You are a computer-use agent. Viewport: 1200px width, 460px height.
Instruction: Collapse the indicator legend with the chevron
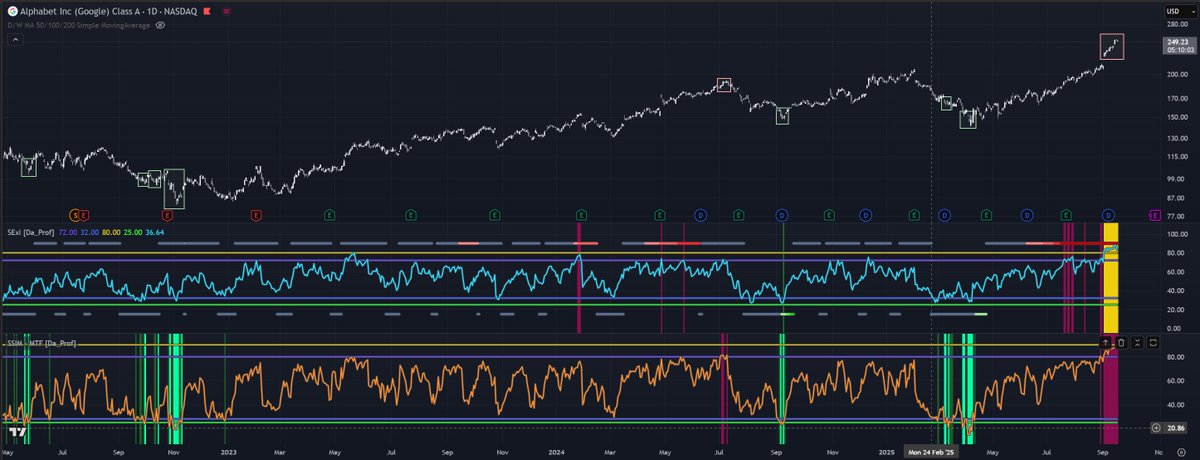click(16, 39)
